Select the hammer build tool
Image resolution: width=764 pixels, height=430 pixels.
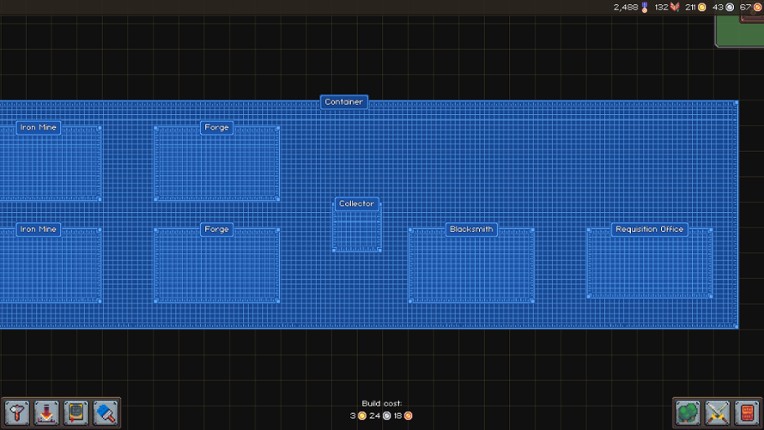[x=17, y=412]
